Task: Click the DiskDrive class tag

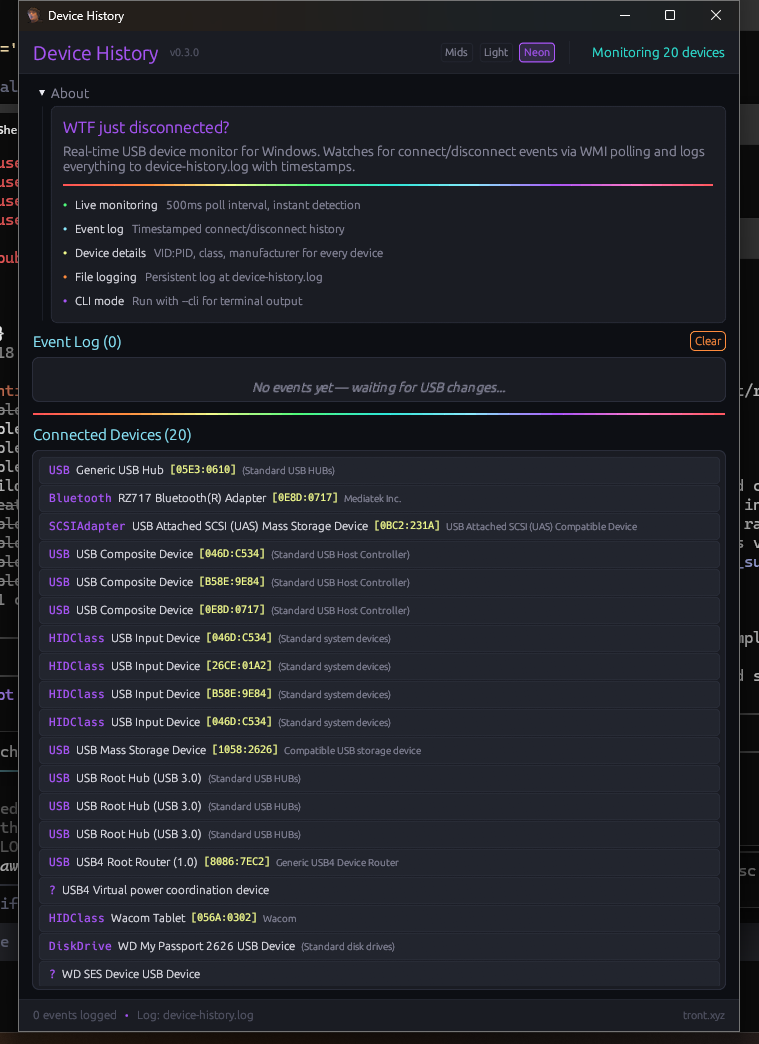Action: point(80,946)
